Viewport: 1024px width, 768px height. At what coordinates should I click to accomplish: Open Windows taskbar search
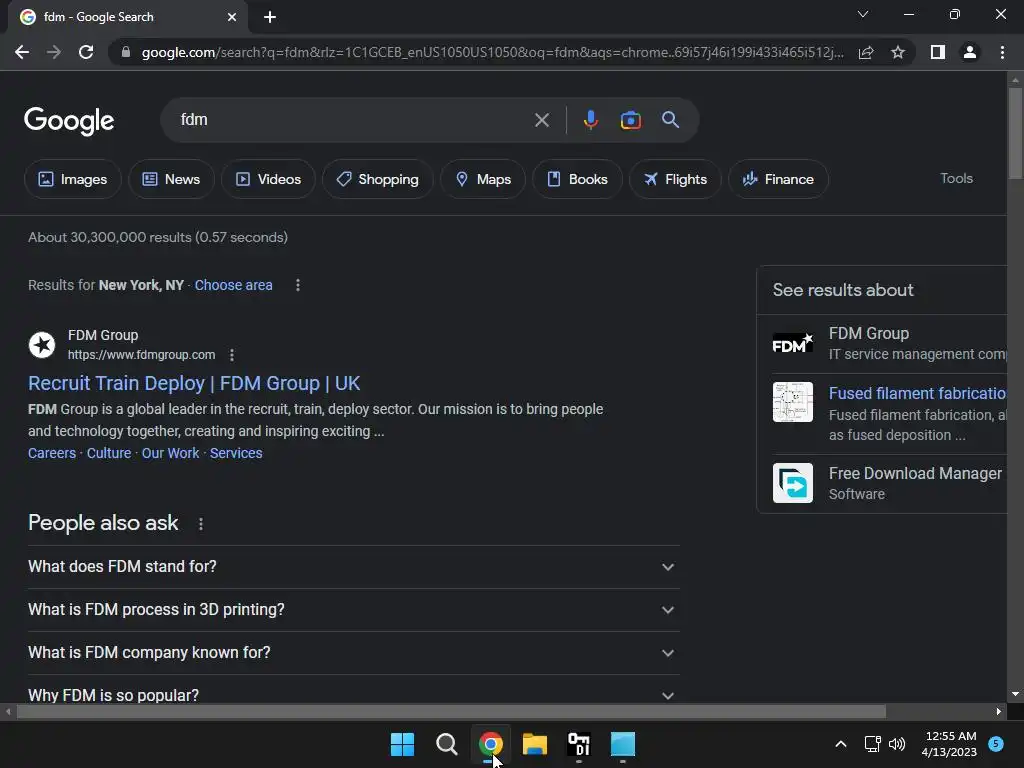[447, 744]
